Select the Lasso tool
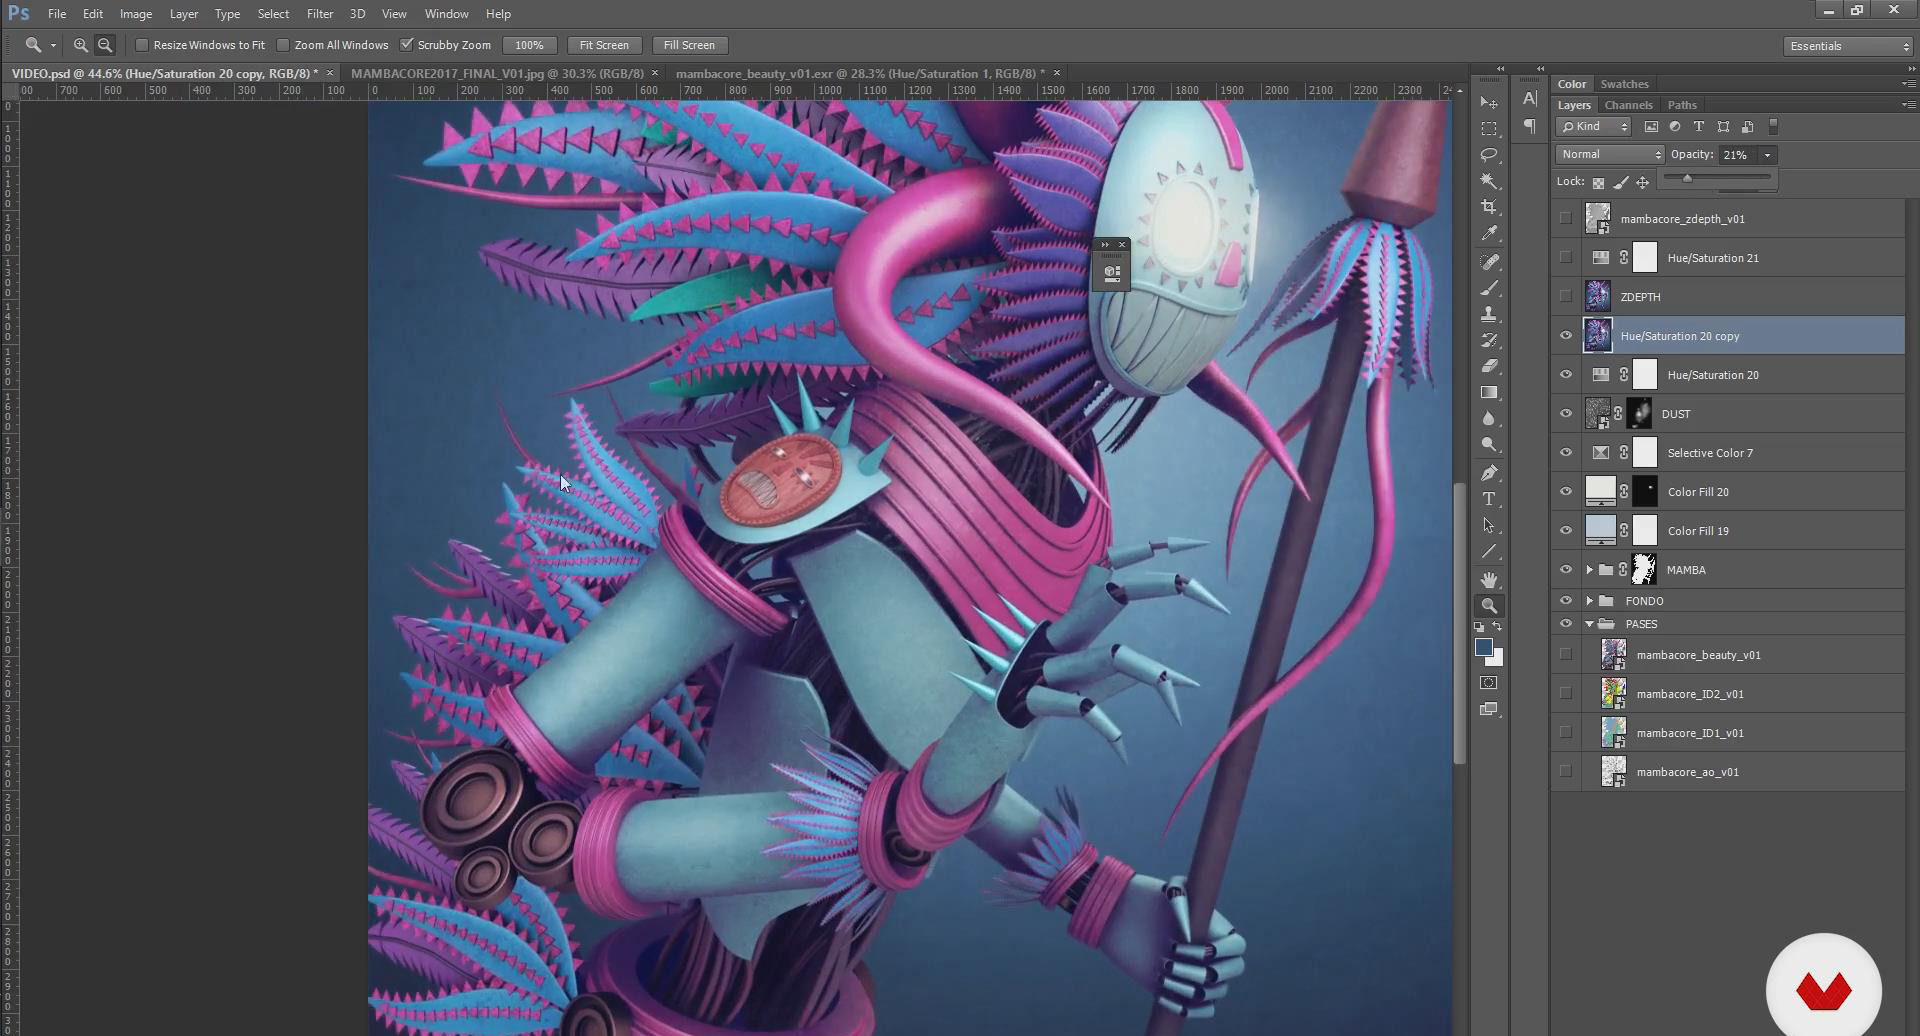Screen dimensions: 1920x1036 1489,155
